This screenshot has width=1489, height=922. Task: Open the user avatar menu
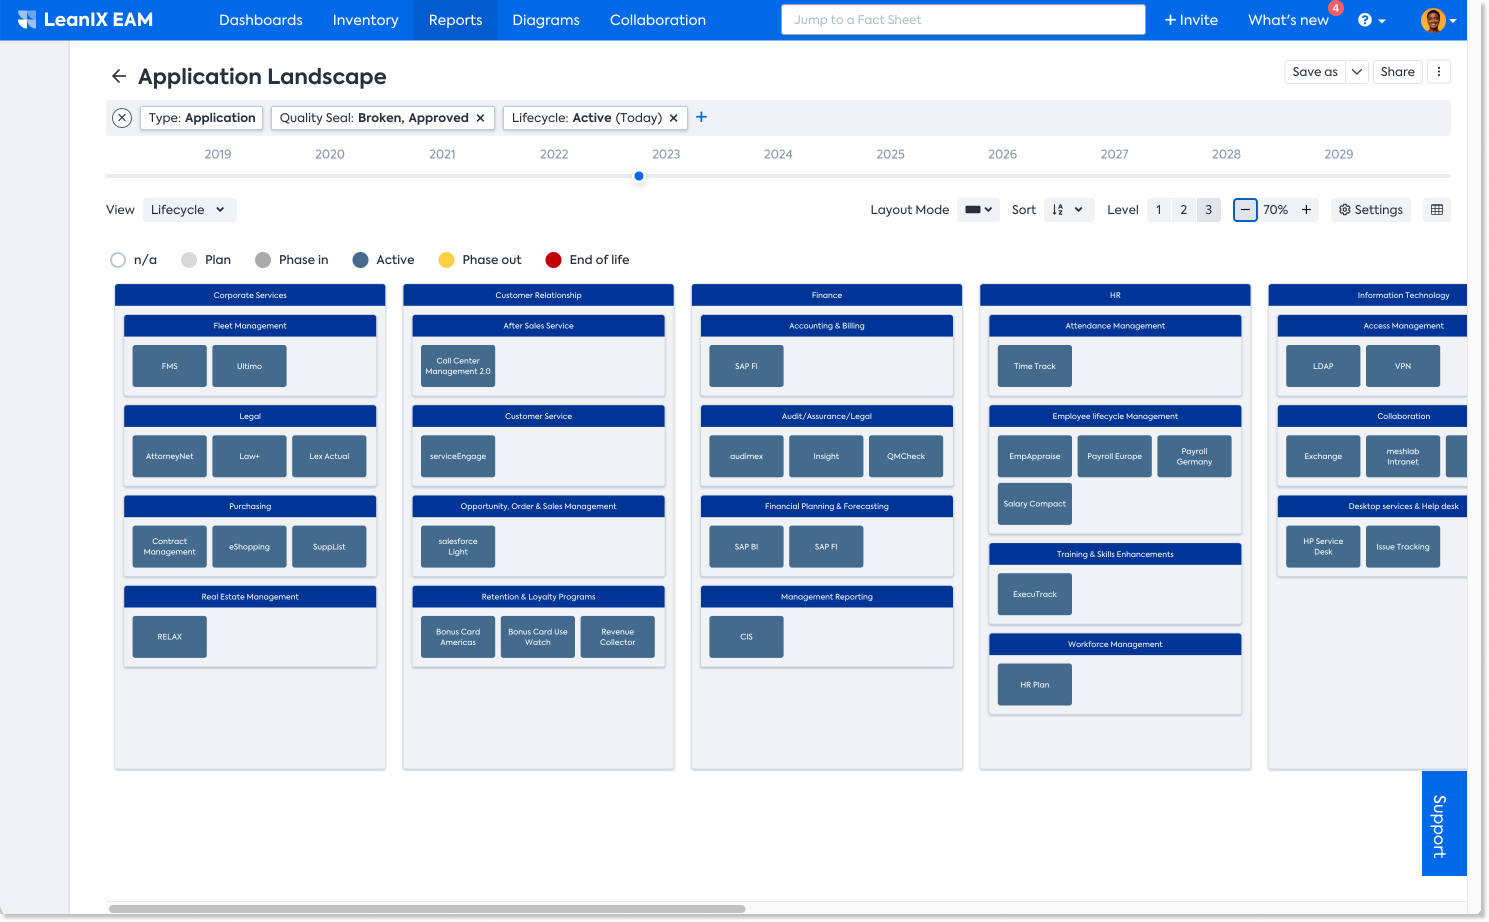[1438, 20]
